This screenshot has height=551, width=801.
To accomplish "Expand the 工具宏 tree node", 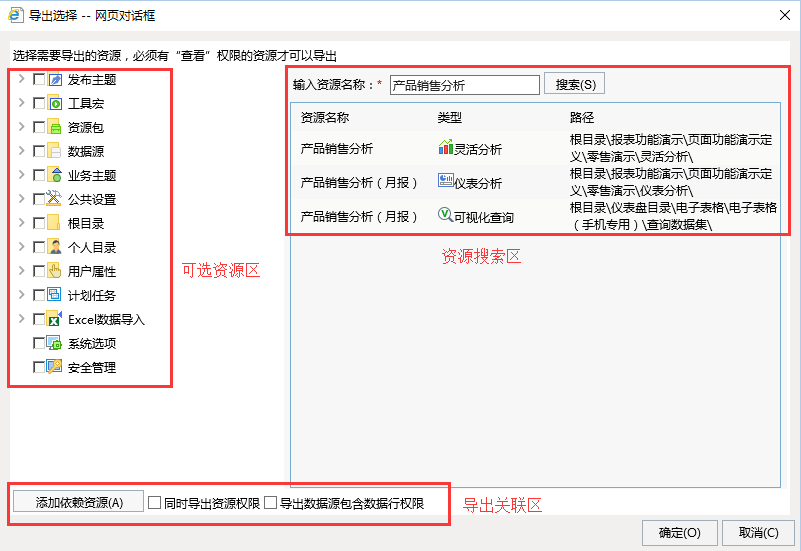I will [x=21, y=103].
